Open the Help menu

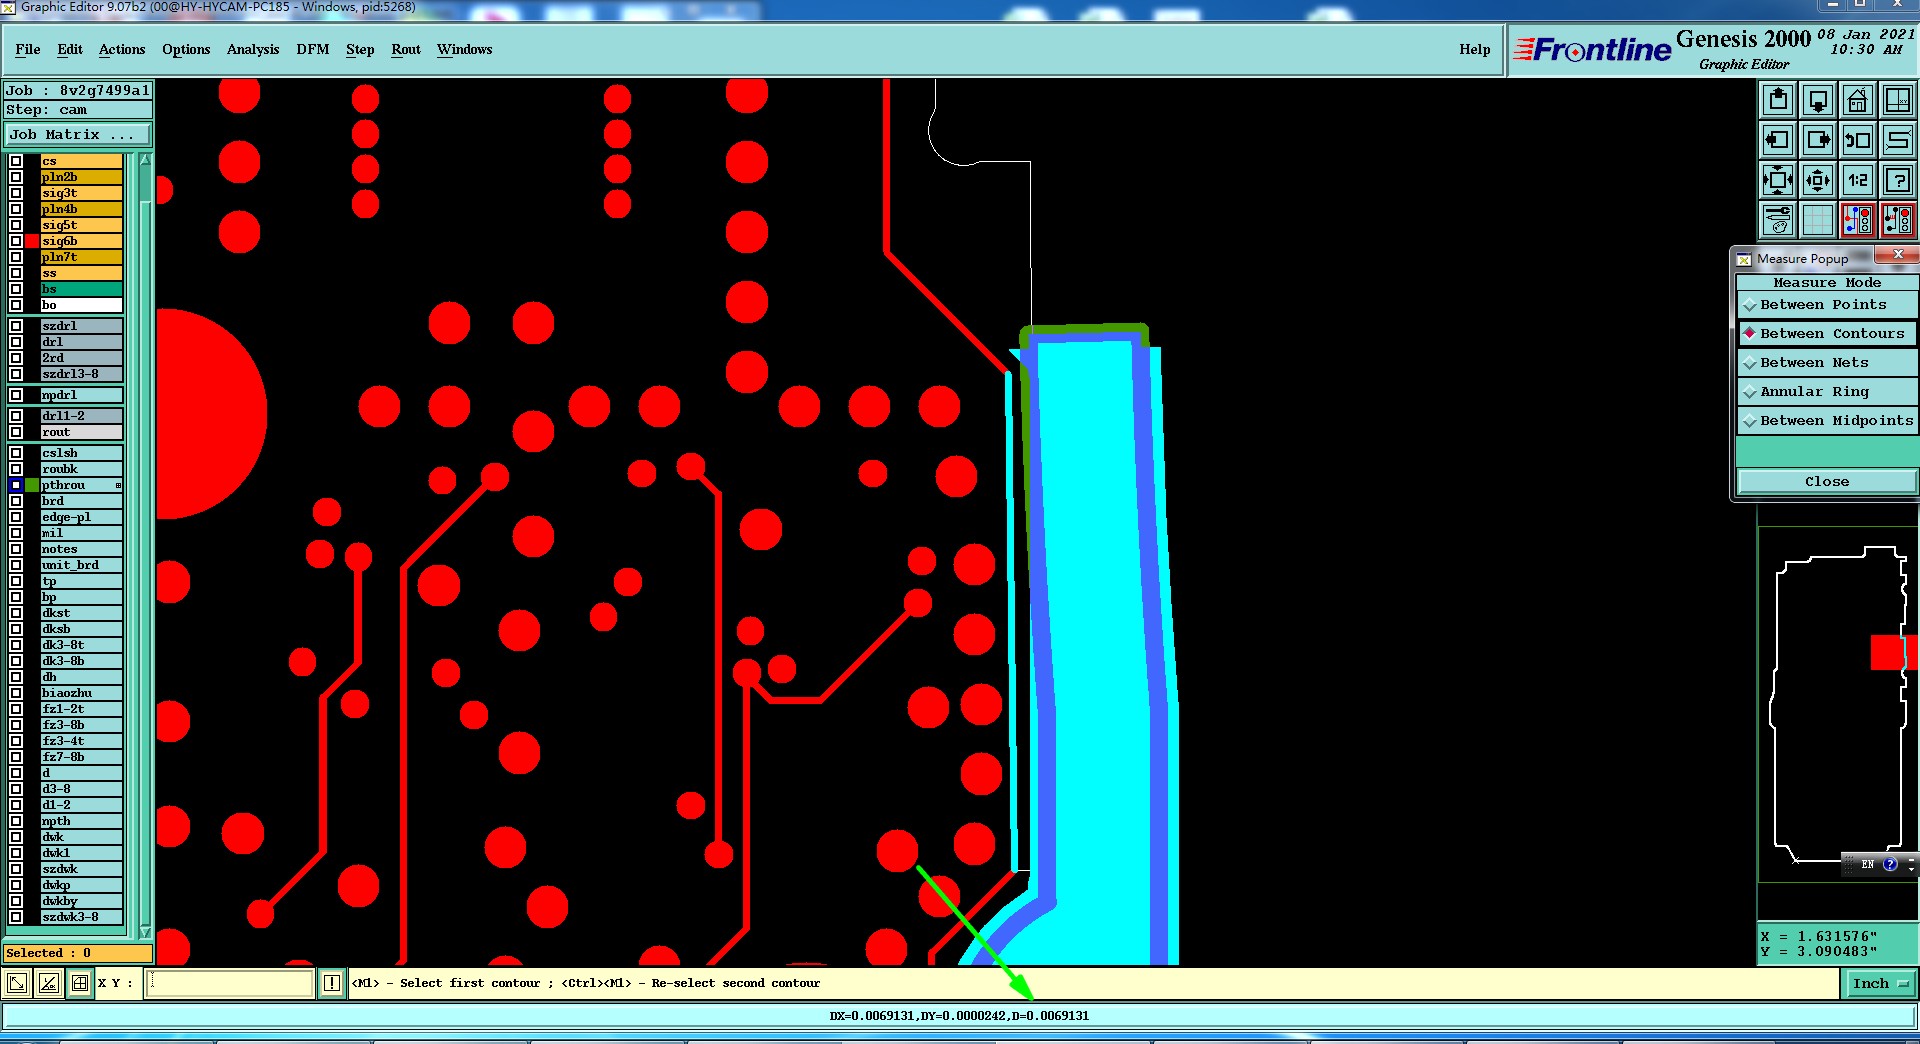pyautogui.click(x=1474, y=49)
